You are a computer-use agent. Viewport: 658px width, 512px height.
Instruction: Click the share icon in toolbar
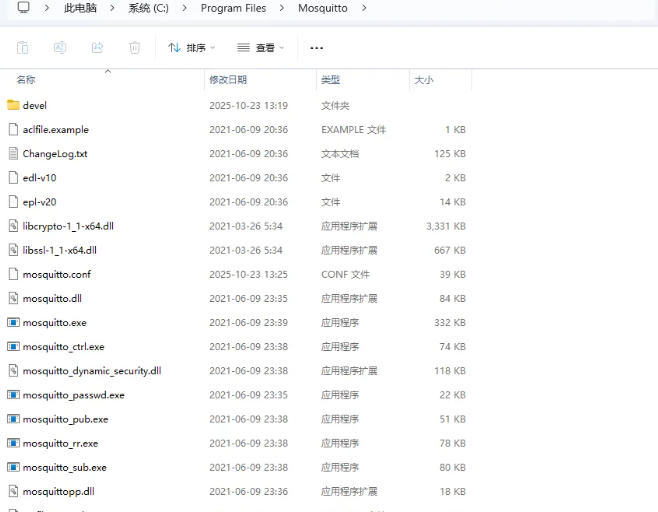tap(97, 47)
